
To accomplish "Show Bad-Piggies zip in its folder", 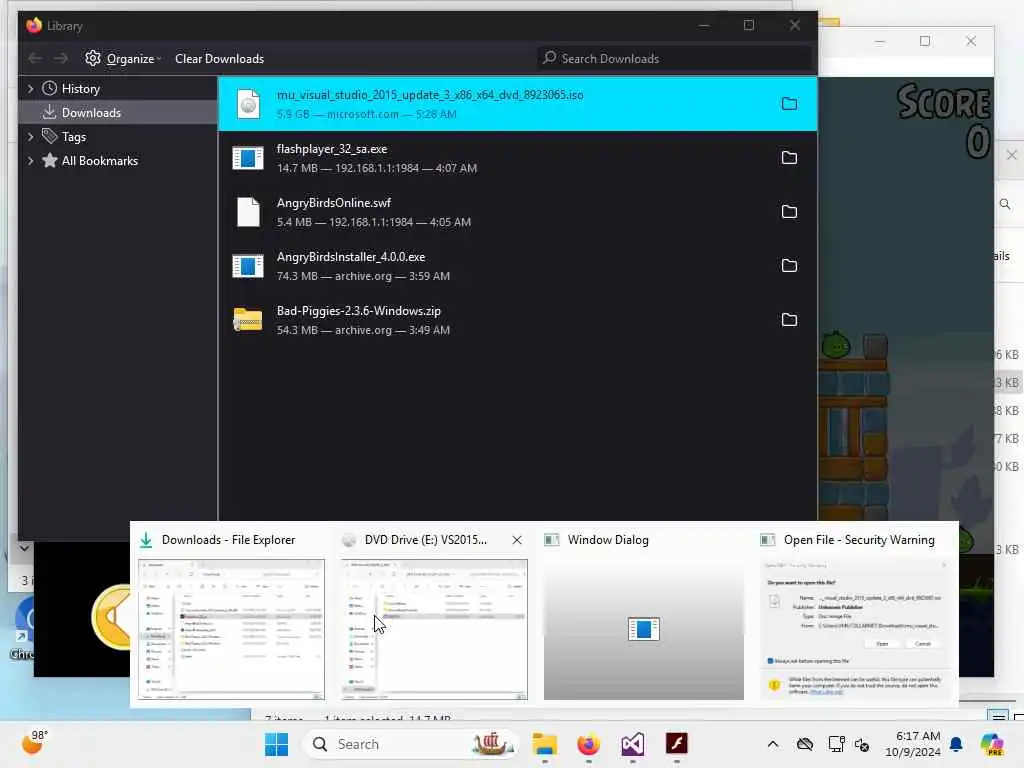I will 789,320.
